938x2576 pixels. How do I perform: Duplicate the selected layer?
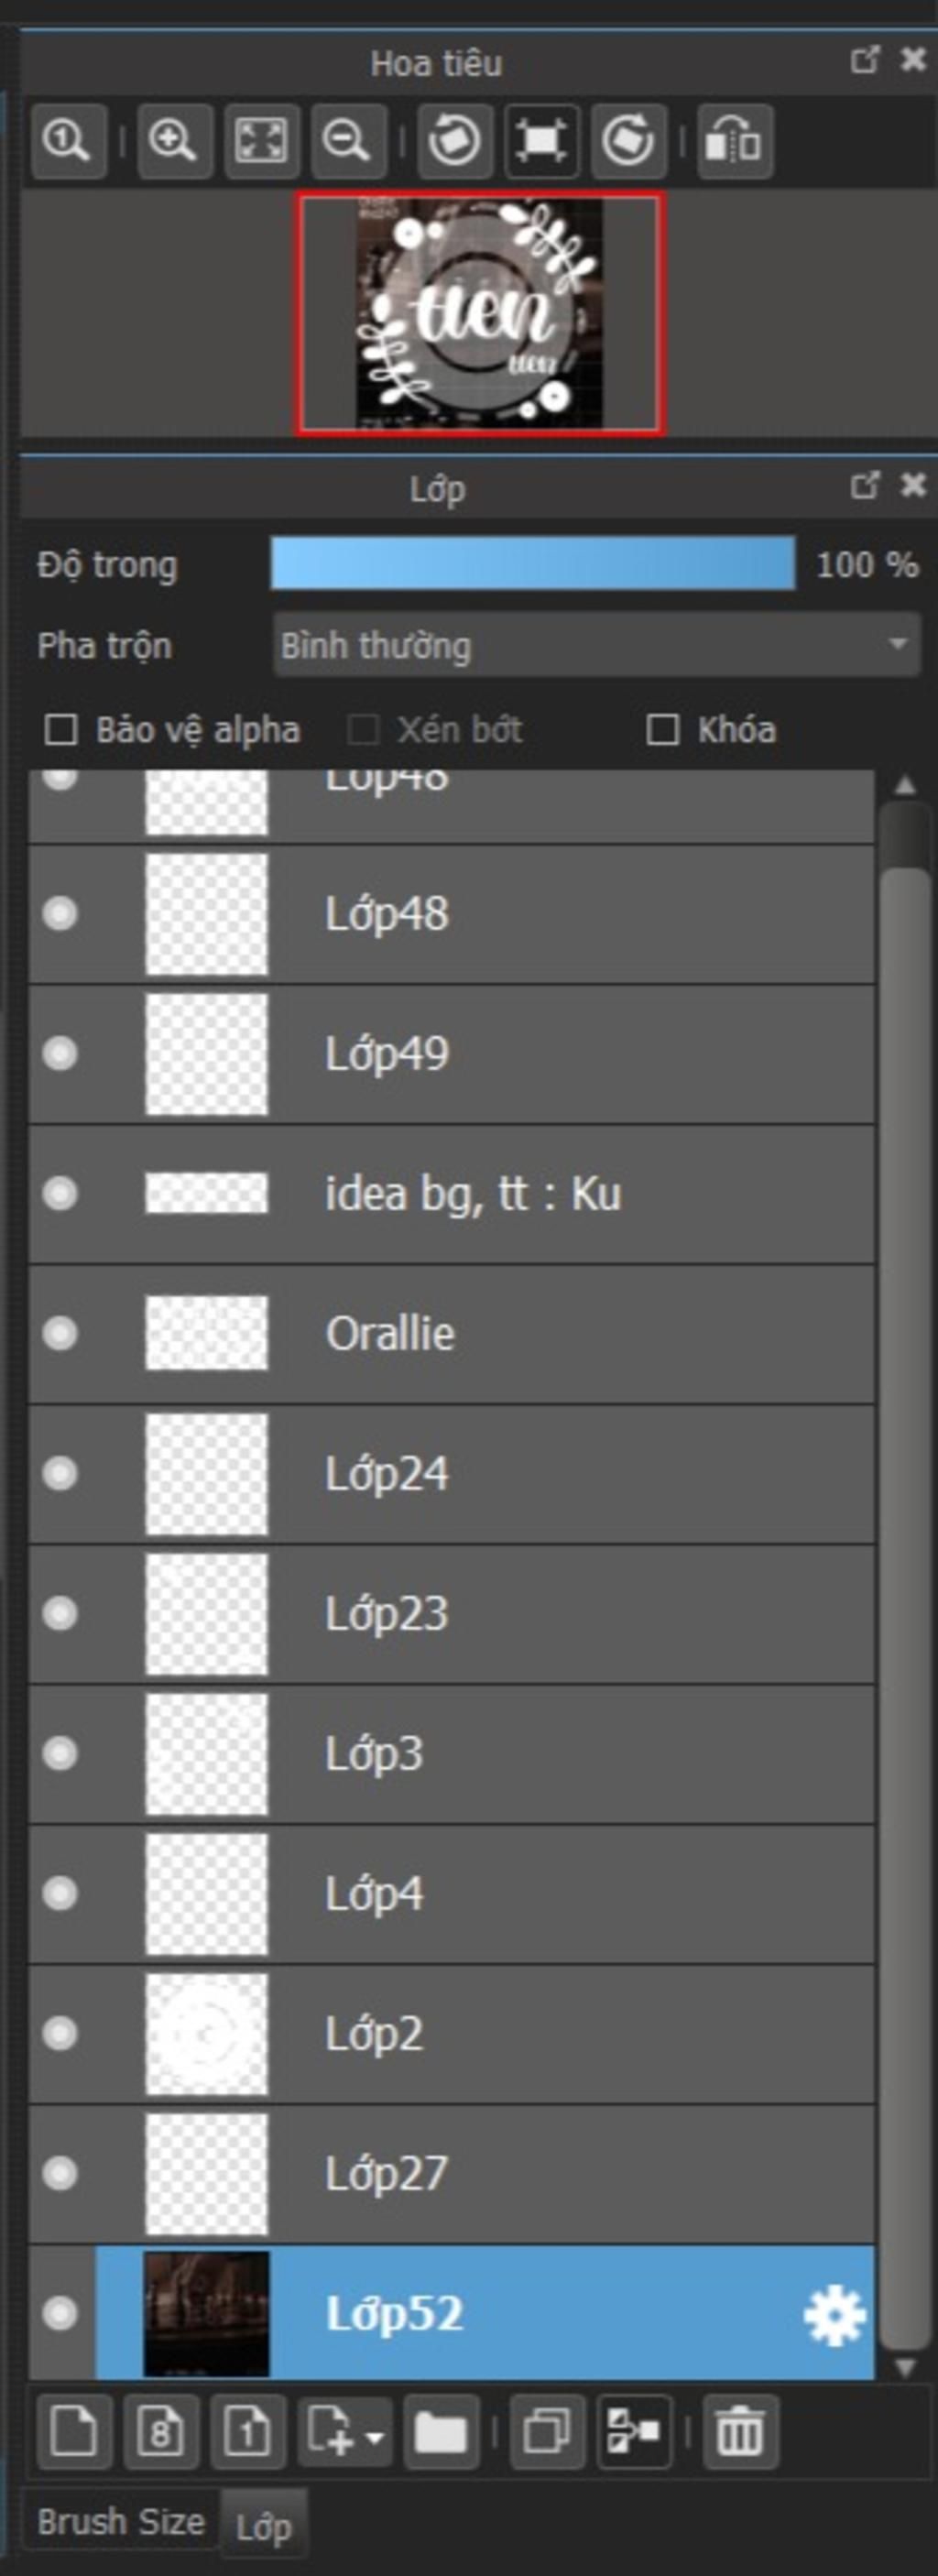[547, 2431]
